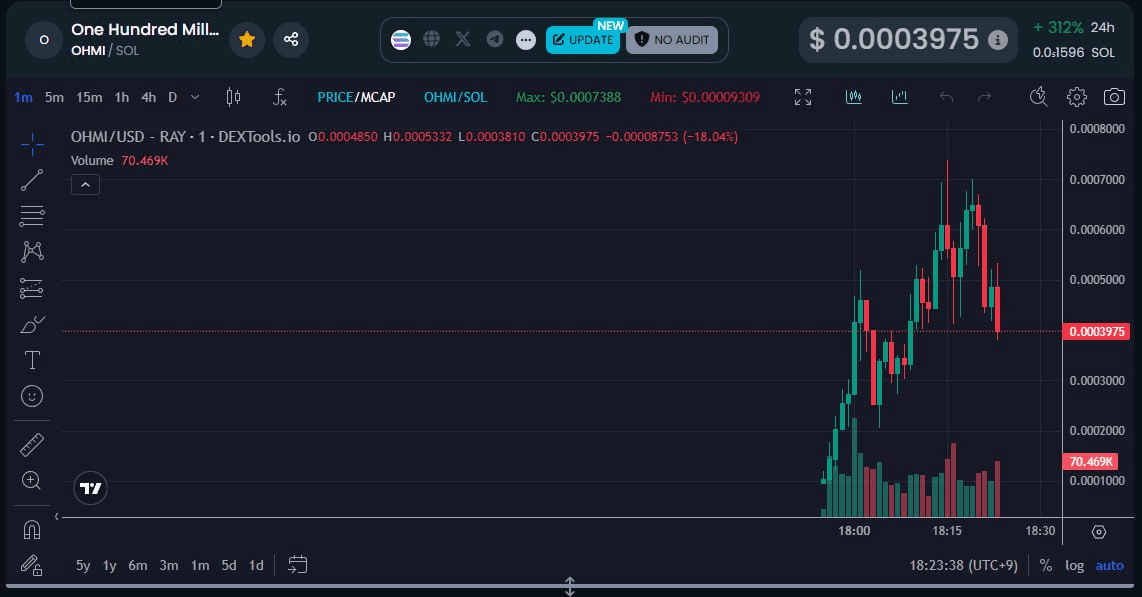Click the chart height resize handle arrow

[570, 585]
